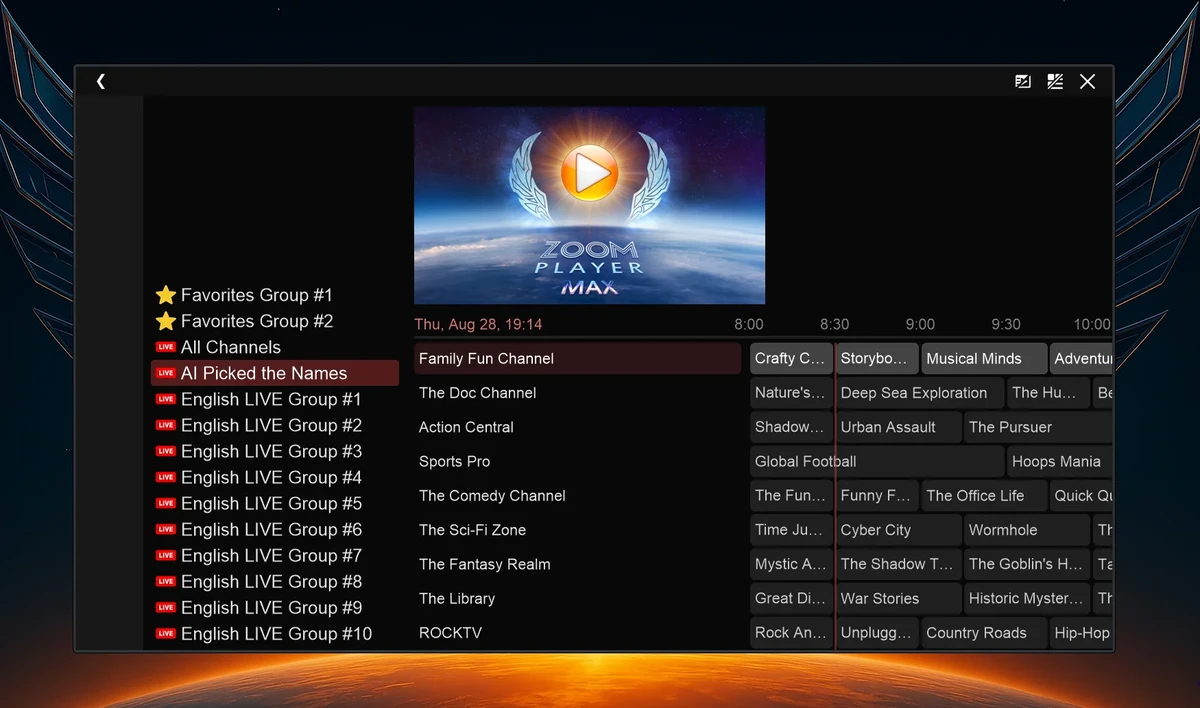Select The Shadow T… program
Screen dimensions: 1200x708
(x=898, y=564)
